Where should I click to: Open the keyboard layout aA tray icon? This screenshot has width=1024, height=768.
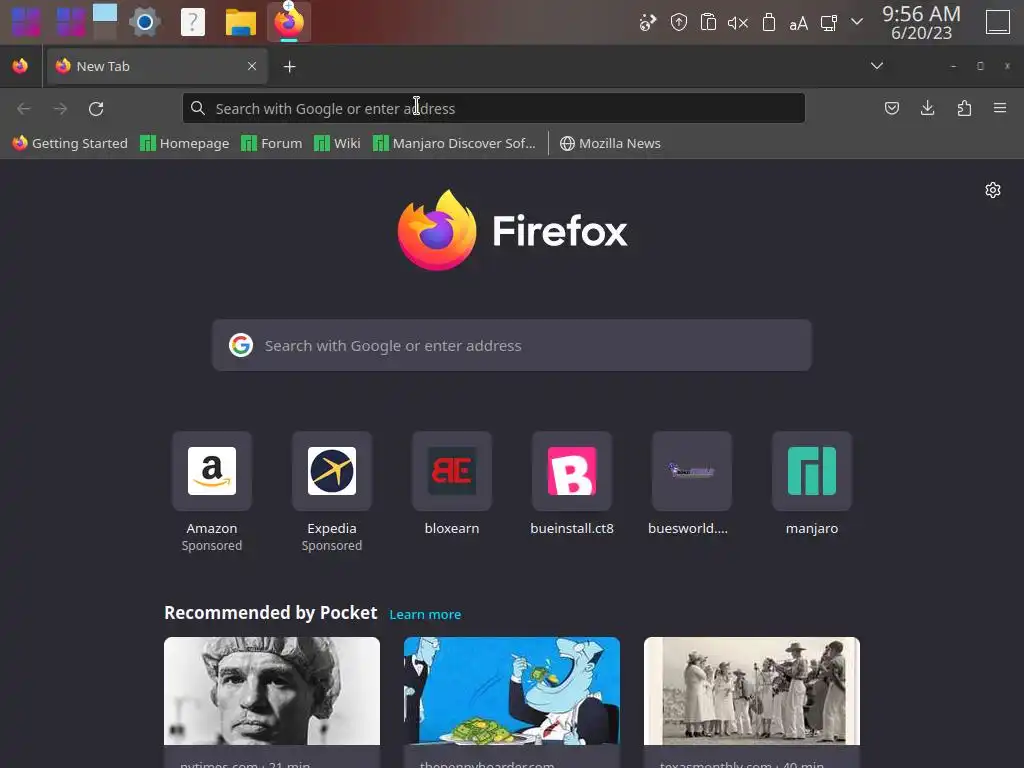click(798, 24)
